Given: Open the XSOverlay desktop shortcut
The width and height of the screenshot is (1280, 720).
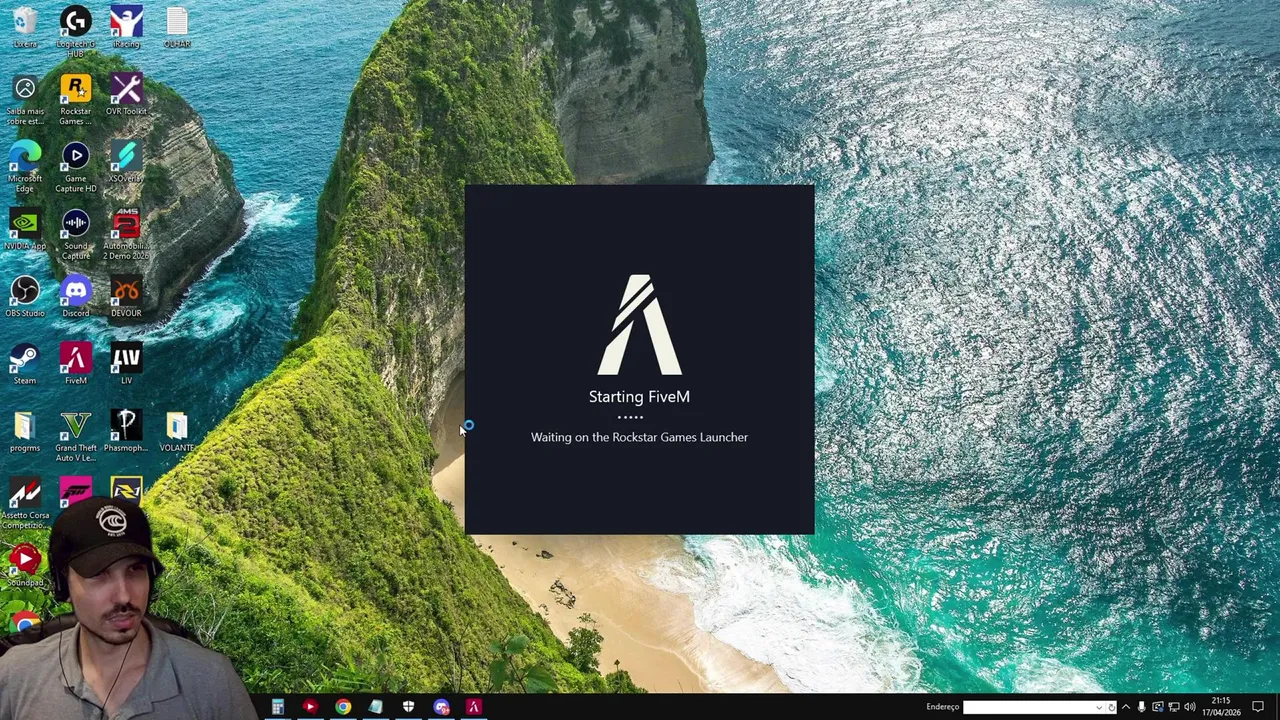Looking at the screenshot, I should coord(126,162).
